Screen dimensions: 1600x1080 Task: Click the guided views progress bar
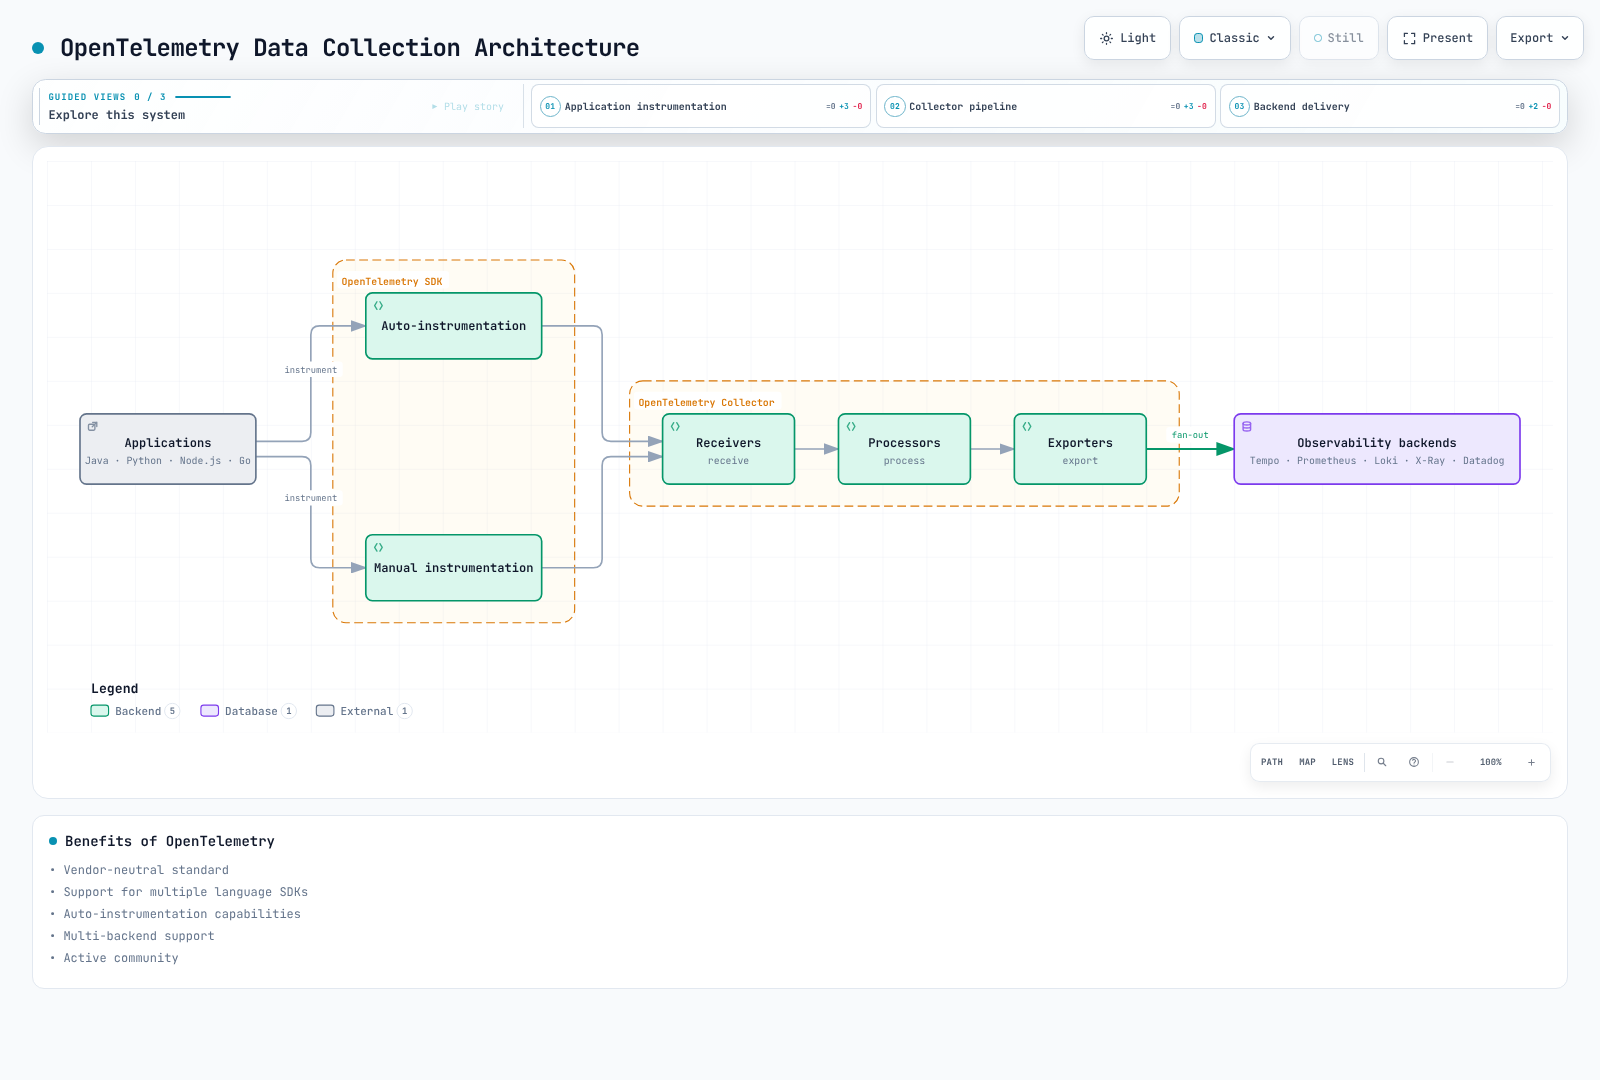203,97
